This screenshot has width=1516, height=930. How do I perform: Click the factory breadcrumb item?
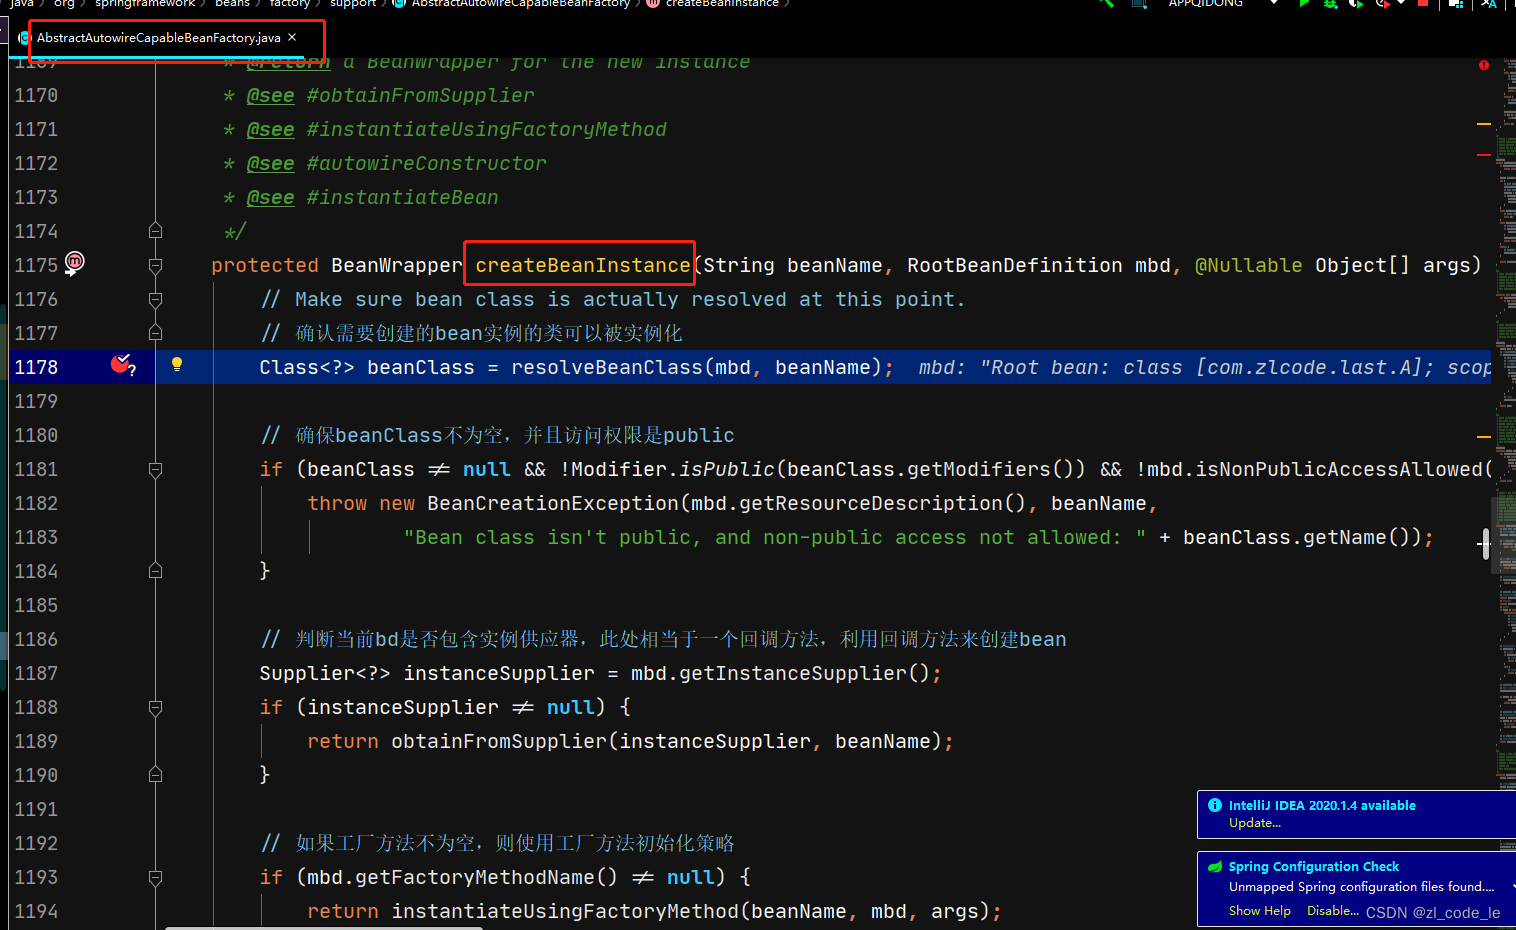(290, 3)
